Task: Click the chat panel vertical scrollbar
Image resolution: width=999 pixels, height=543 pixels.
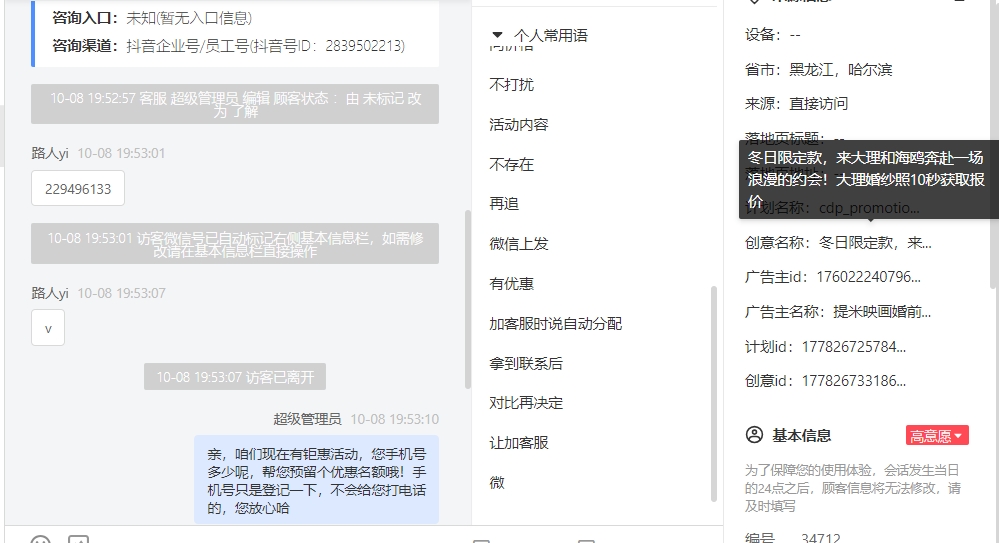Action: pyautogui.click(x=468, y=300)
